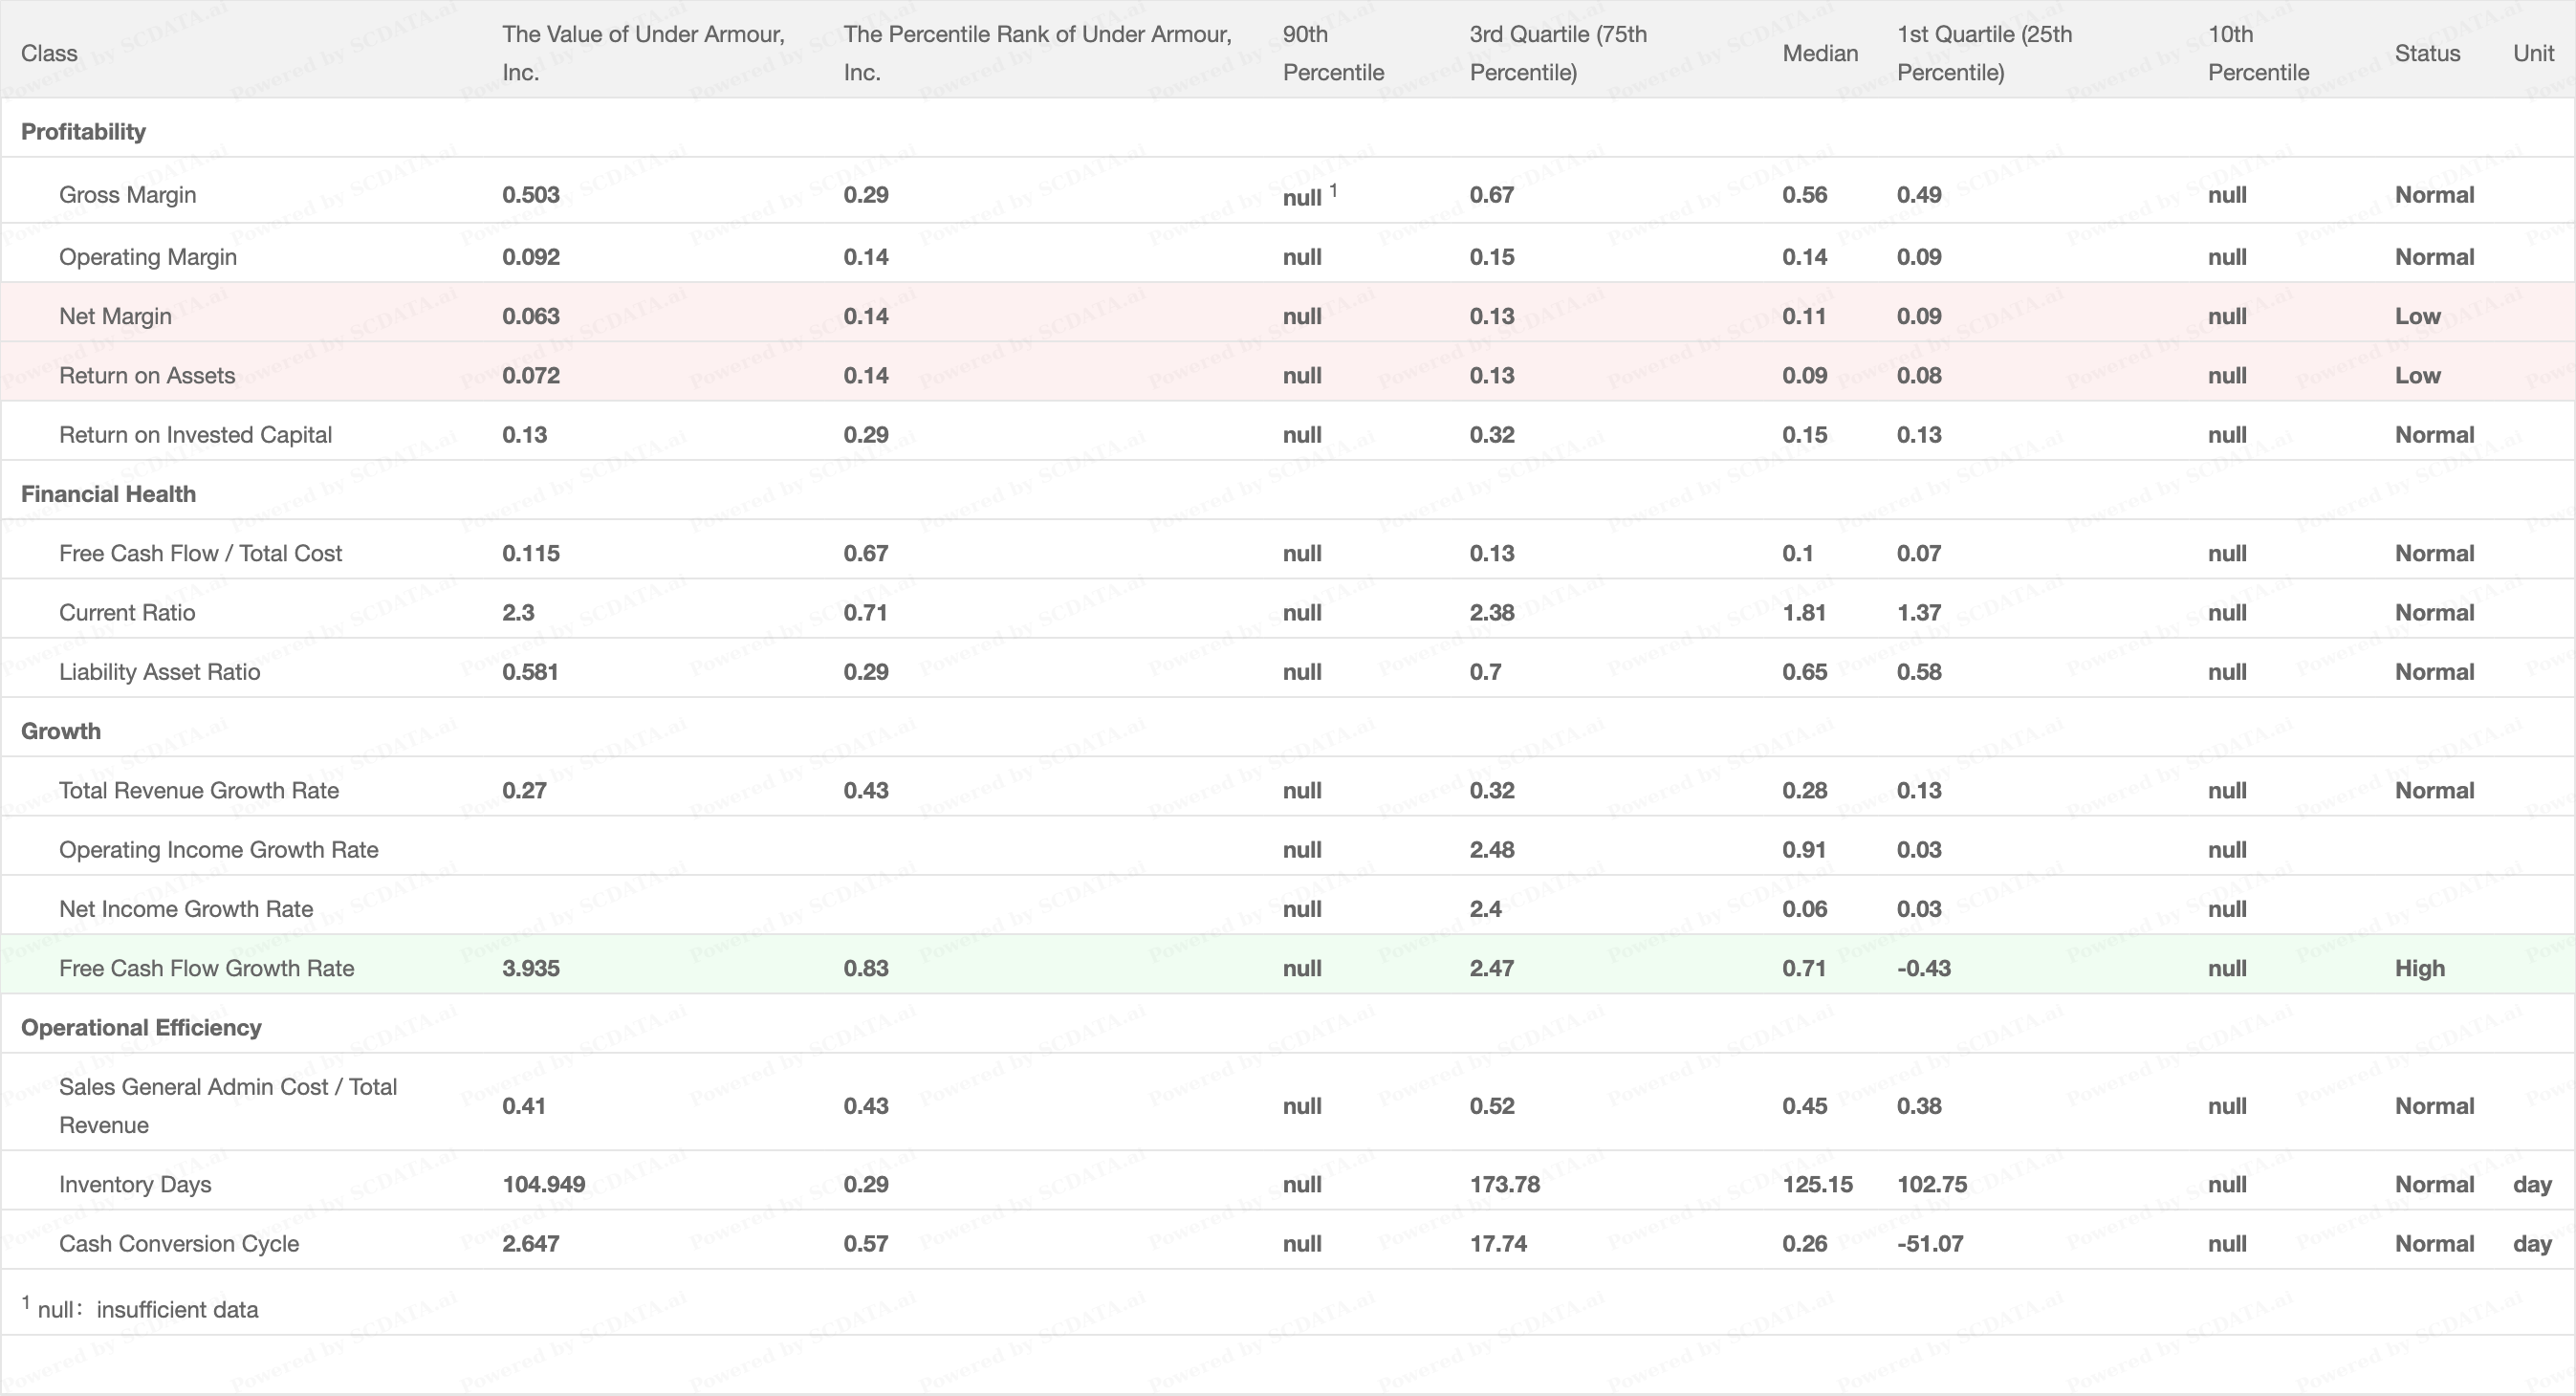Click the Low status for Return on Assets
The width and height of the screenshot is (2576, 1396).
pos(2417,376)
